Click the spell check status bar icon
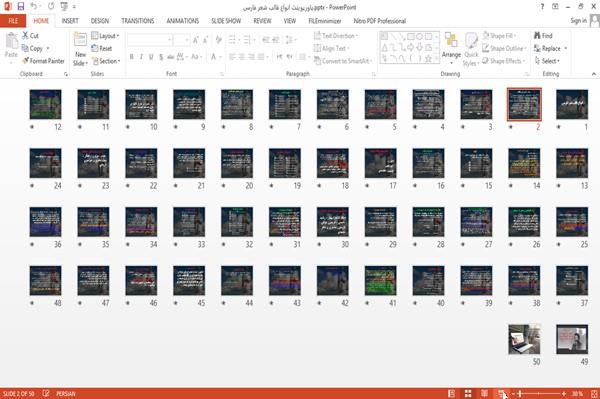600x399 pixels. pyautogui.click(x=46, y=393)
